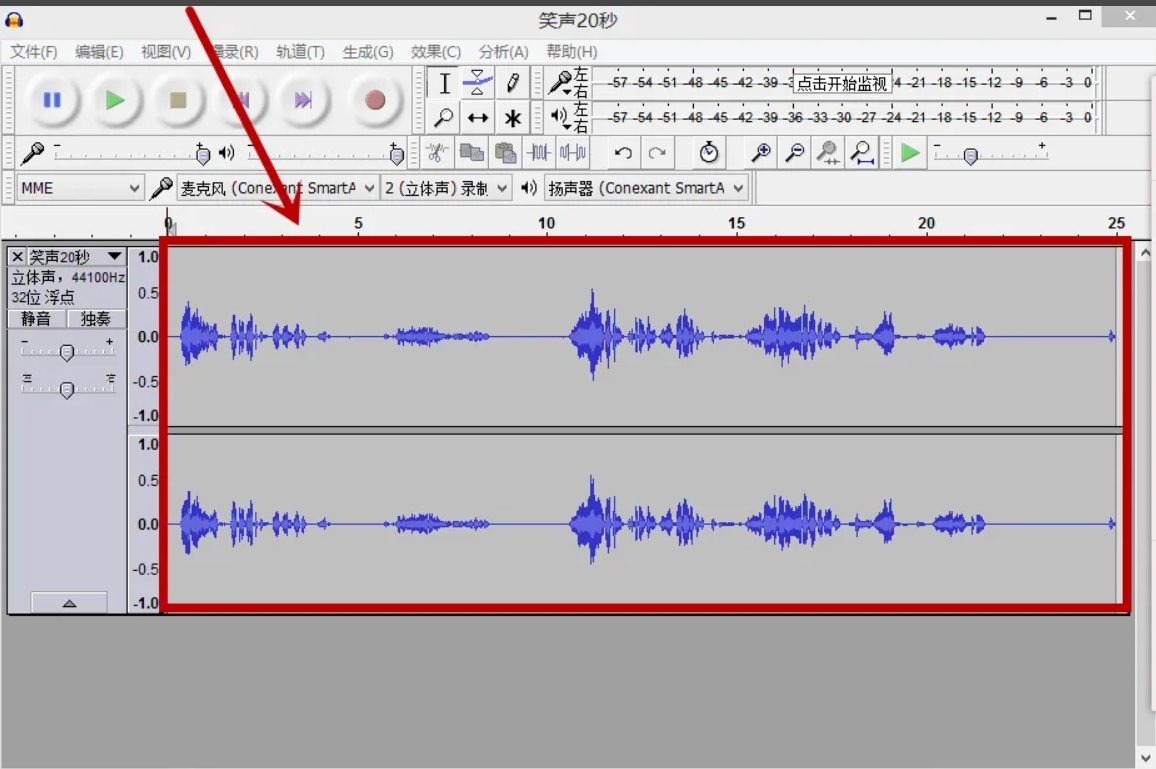
Task: Zoom out of the waveform
Action: 794,153
